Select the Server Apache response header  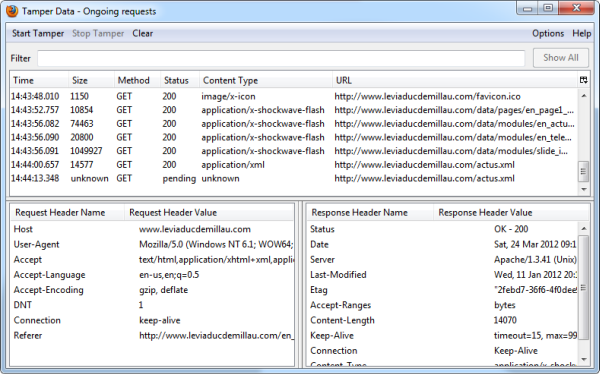pyautogui.click(x=443, y=260)
